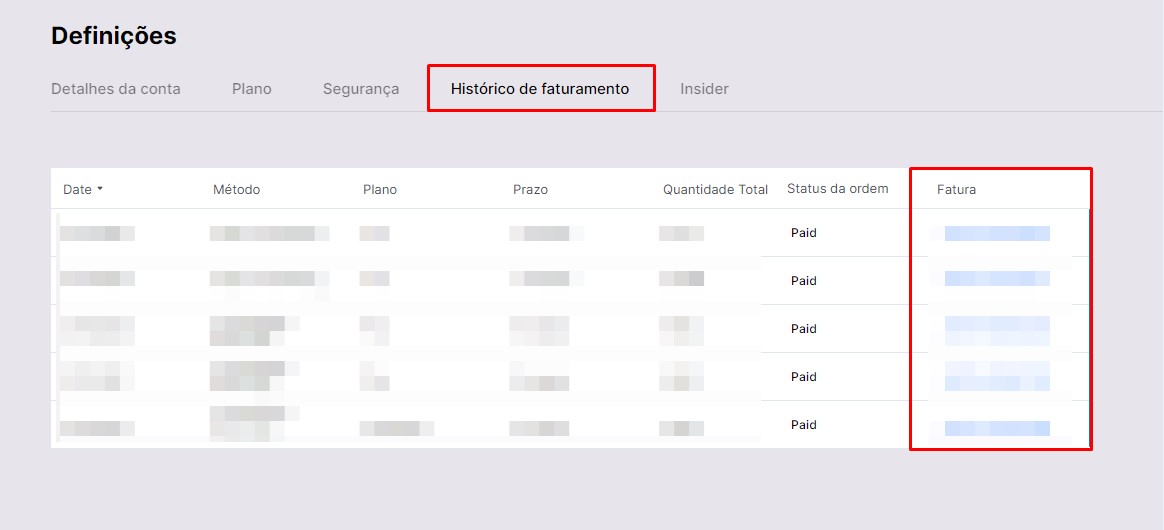Click the Método column header

(x=236, y=190)
